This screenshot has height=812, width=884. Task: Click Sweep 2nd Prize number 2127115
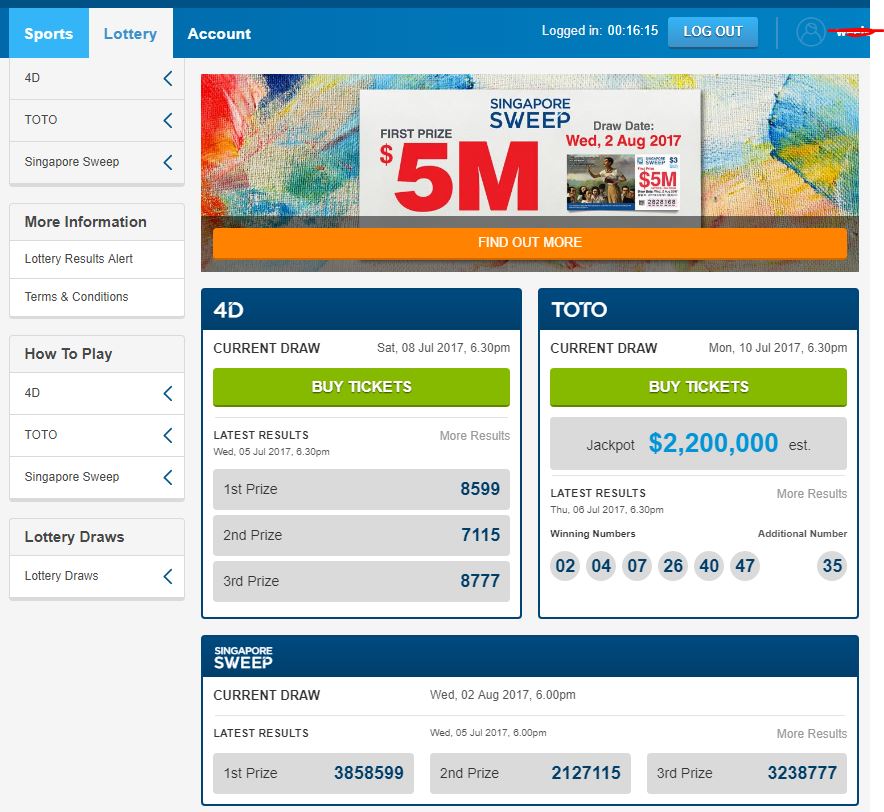[x=586, y=773]
